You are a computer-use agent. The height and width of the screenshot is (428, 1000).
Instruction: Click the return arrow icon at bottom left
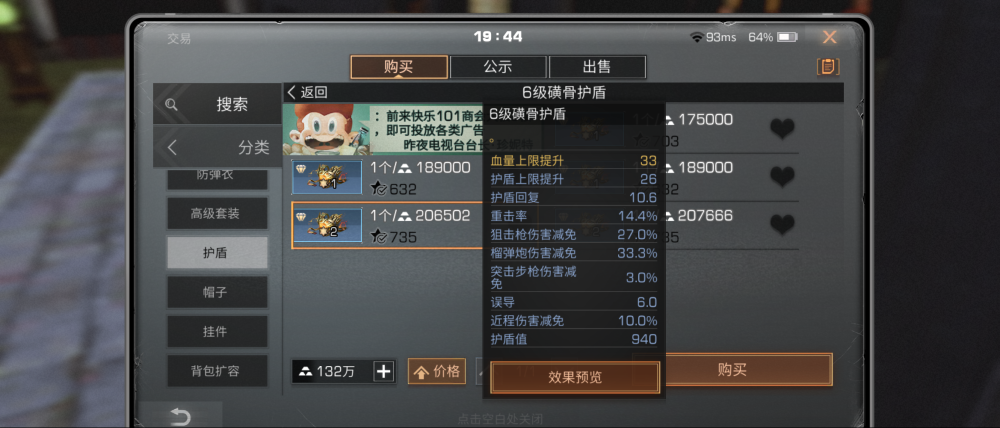180,417
